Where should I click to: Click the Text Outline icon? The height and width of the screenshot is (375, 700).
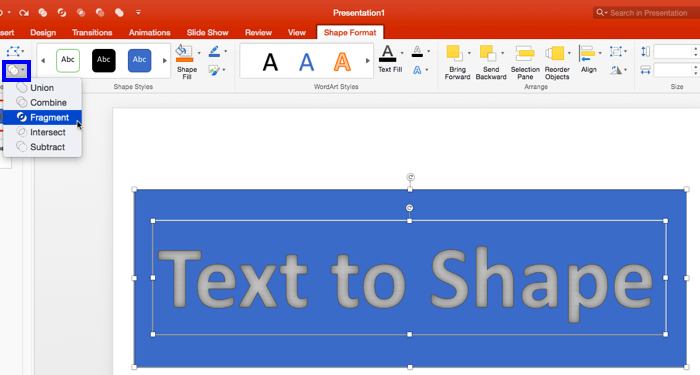tap(417, 51)
